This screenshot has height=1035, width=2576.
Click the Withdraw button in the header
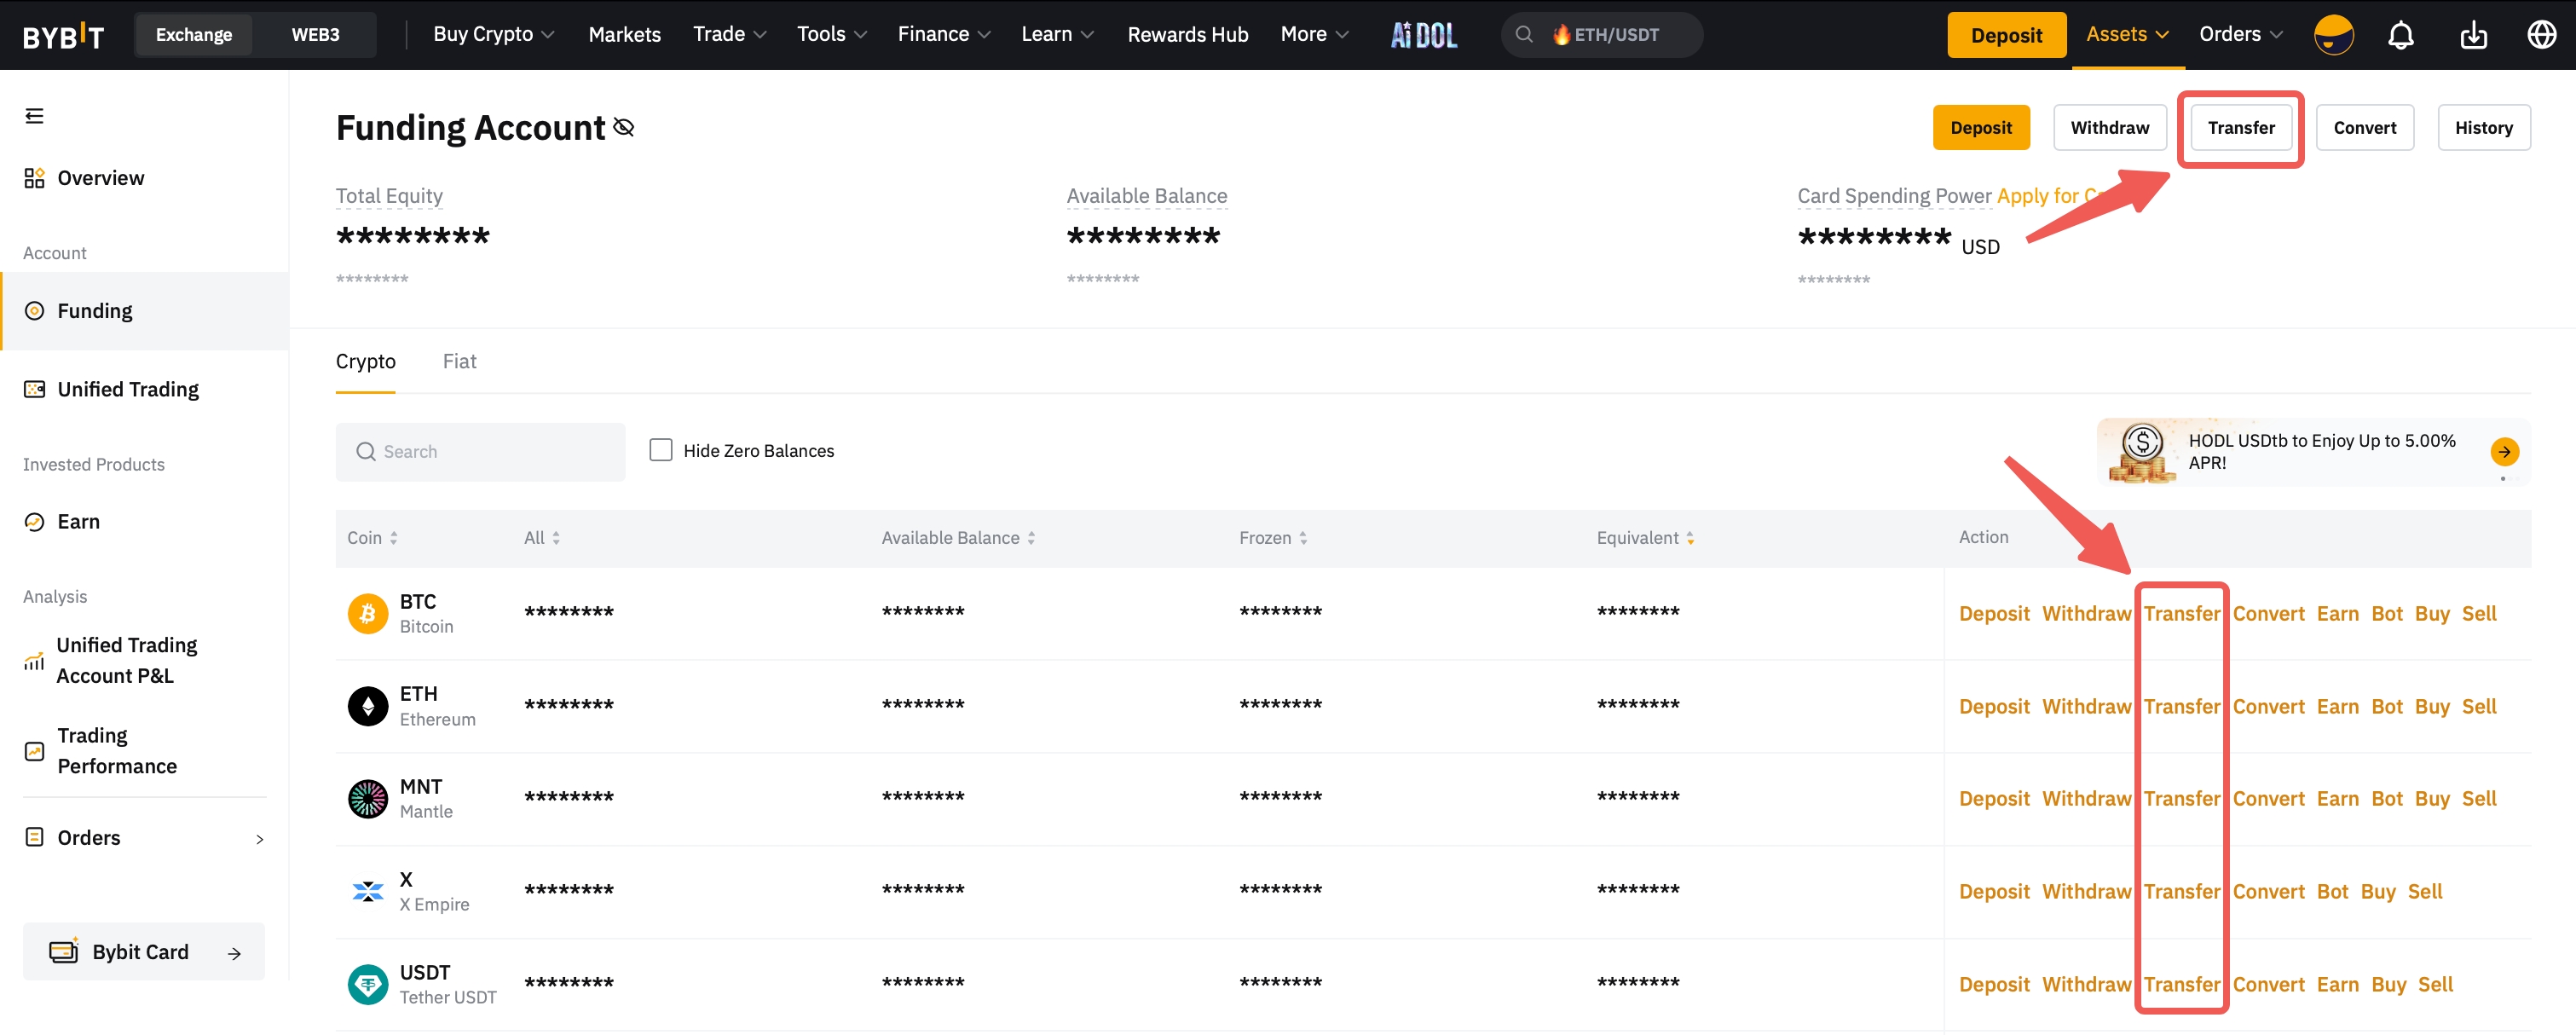coord(2108,128)
